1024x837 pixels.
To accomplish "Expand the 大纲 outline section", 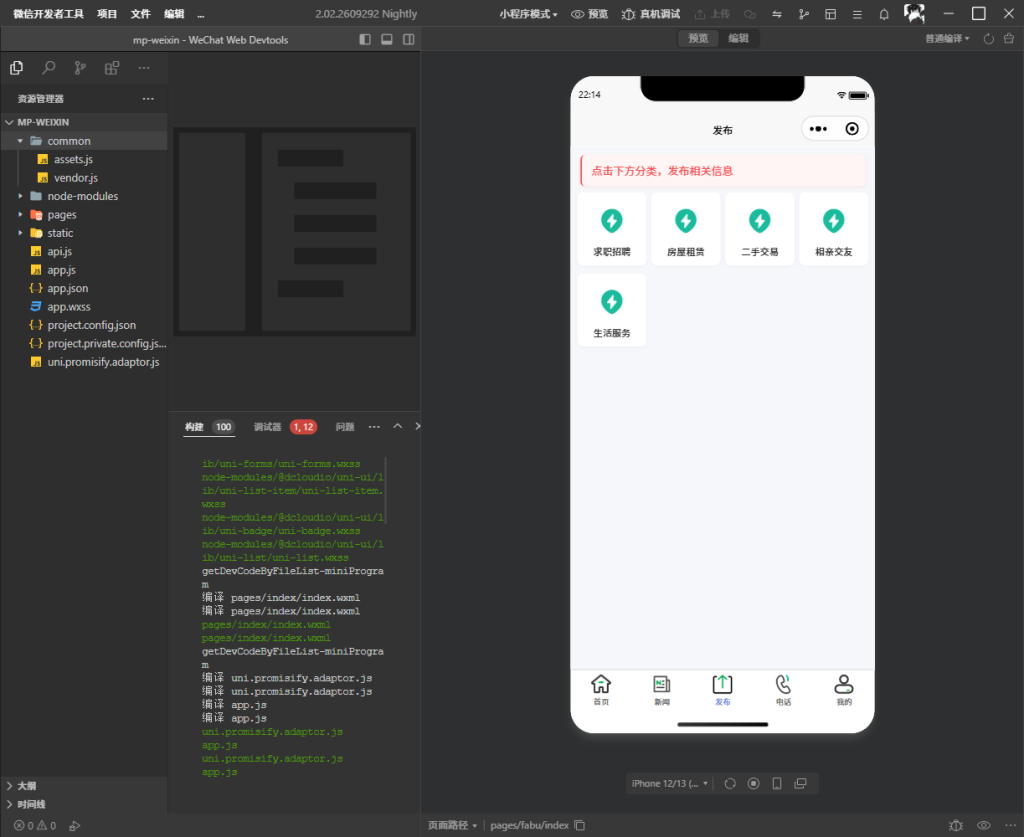I will 84,785.
